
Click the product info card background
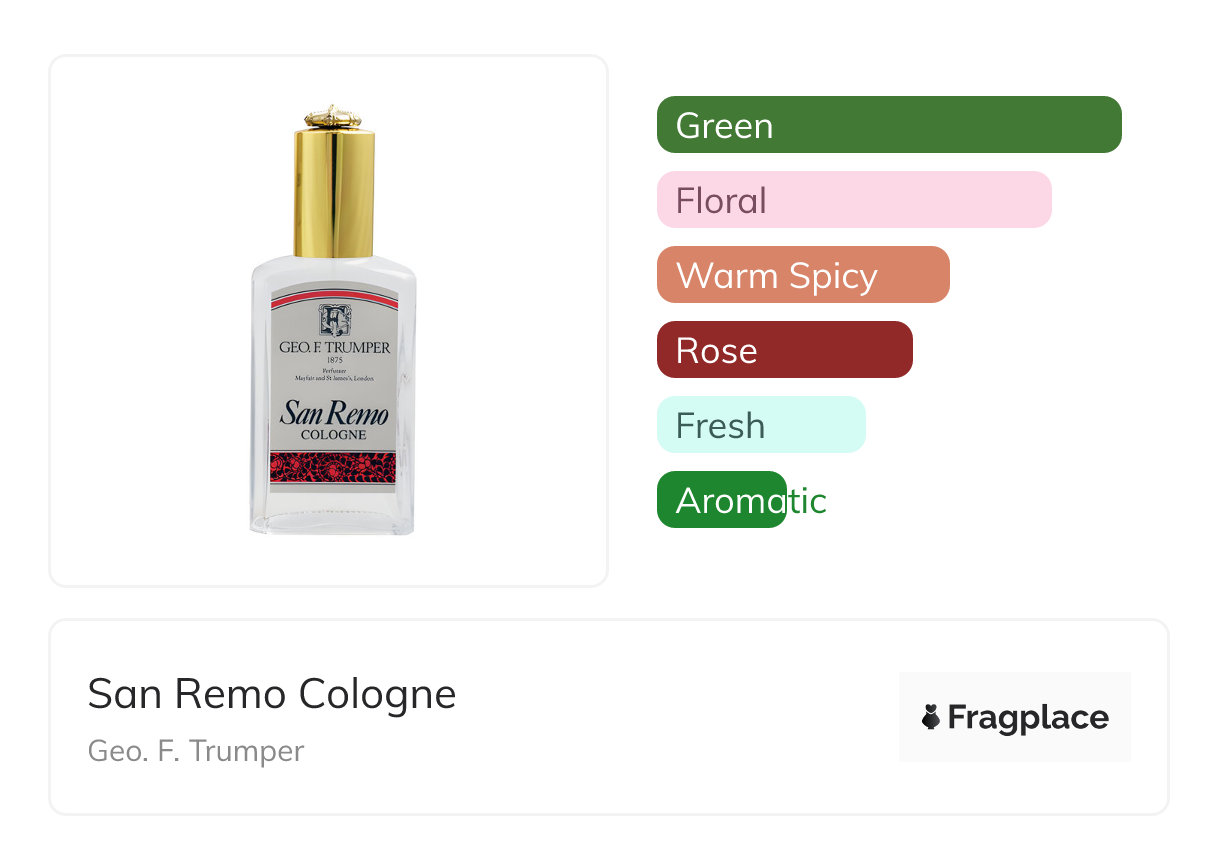pos(608,717)
